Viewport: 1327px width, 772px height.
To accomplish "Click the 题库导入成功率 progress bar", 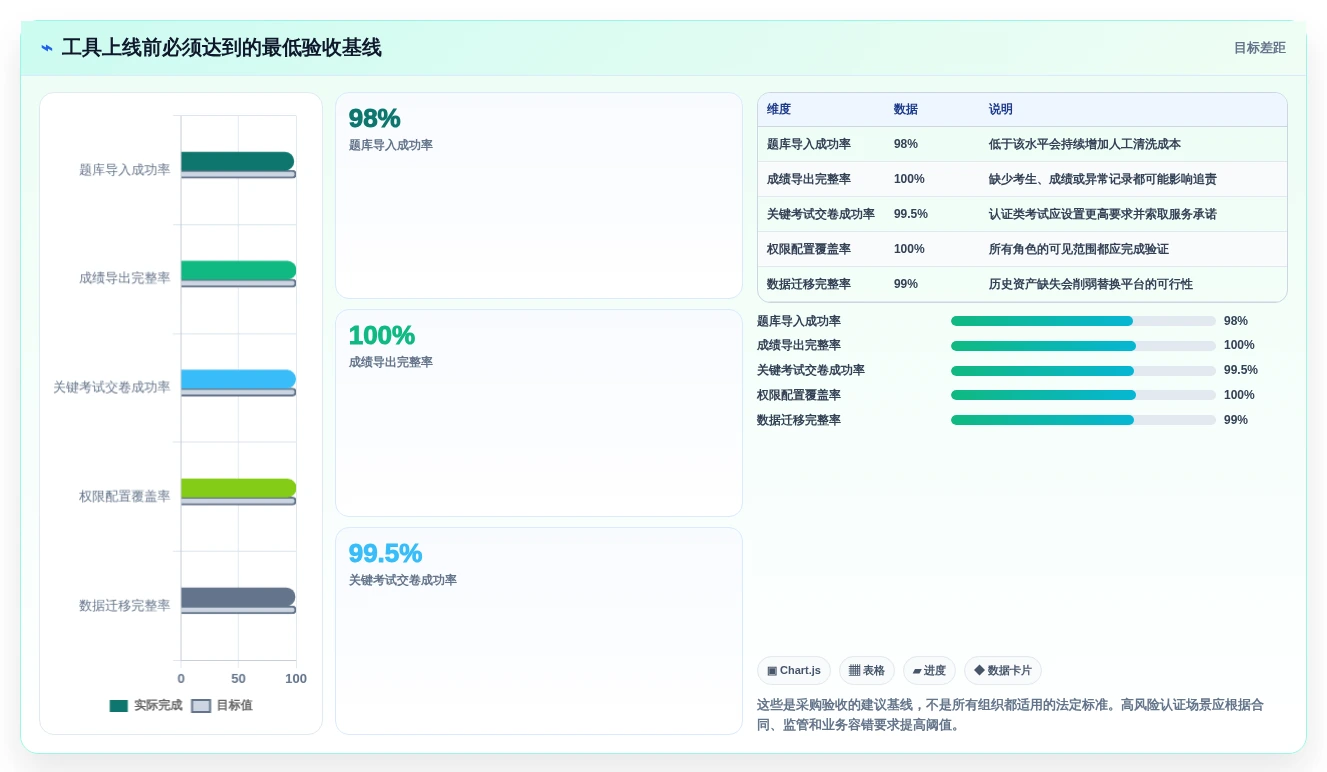I will [1083, 321].
